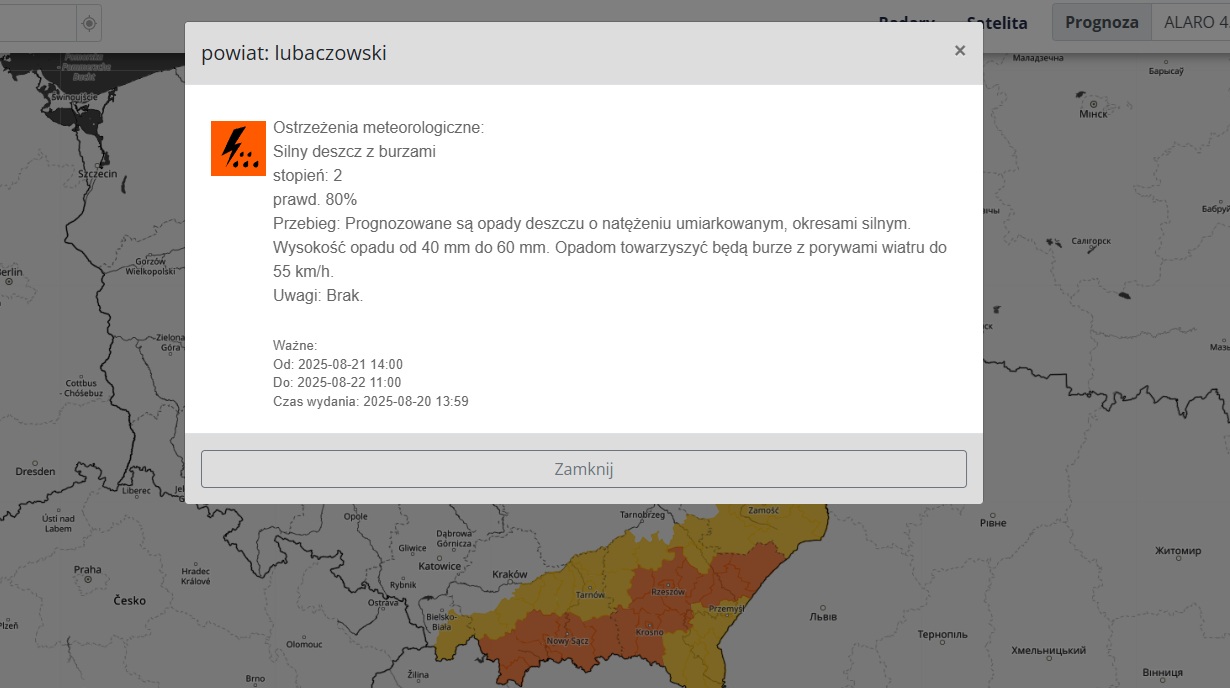This screenshot has width=1230, height=688.
Task: Click the geolocation crosshair icon
Action: 88,23
